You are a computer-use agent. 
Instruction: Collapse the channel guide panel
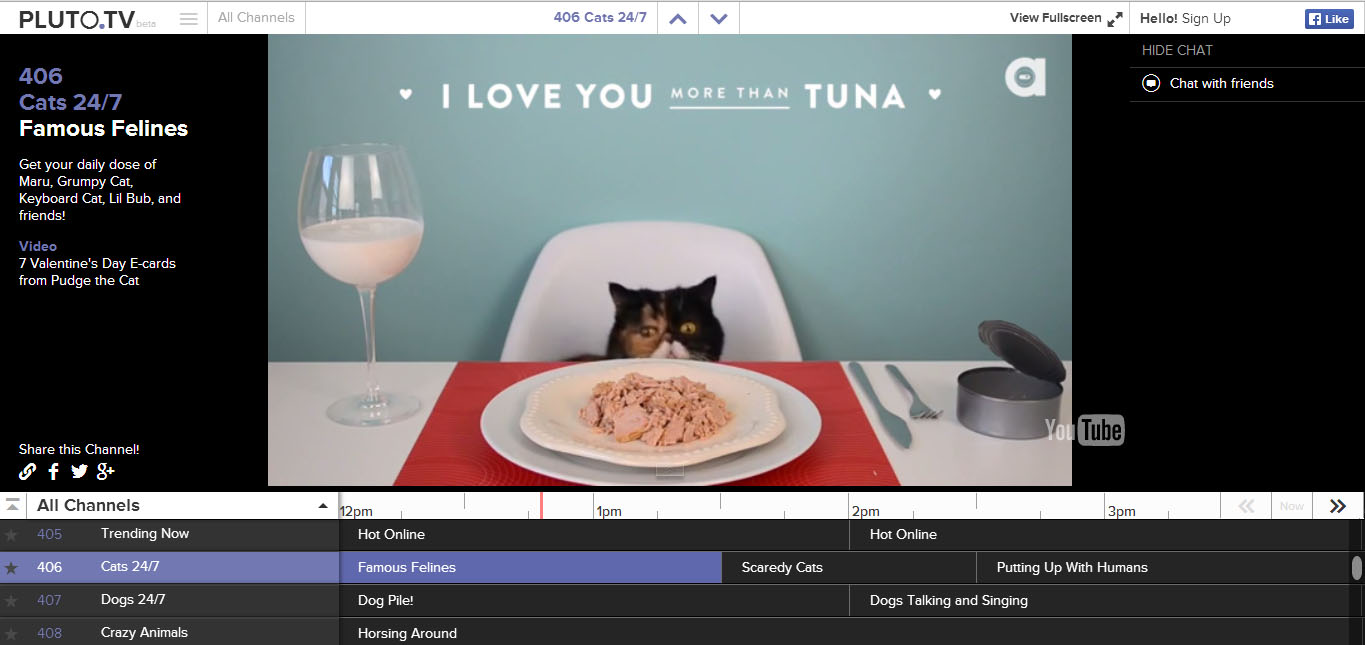[12, 506]
